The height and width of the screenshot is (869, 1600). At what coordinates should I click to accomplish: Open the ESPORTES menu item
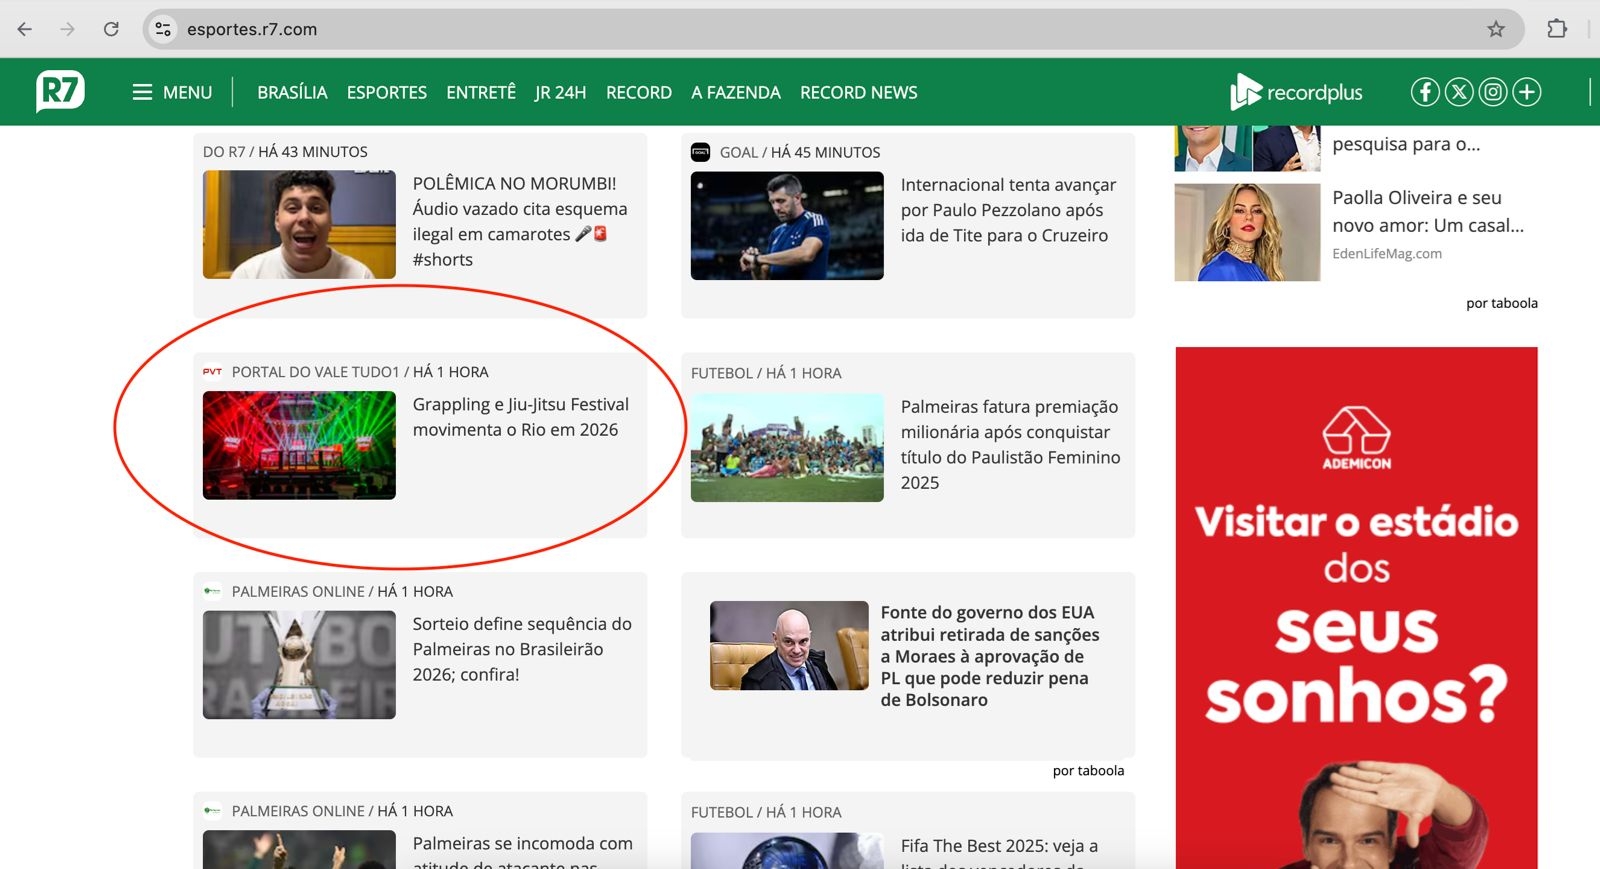(x=386, y=92)
